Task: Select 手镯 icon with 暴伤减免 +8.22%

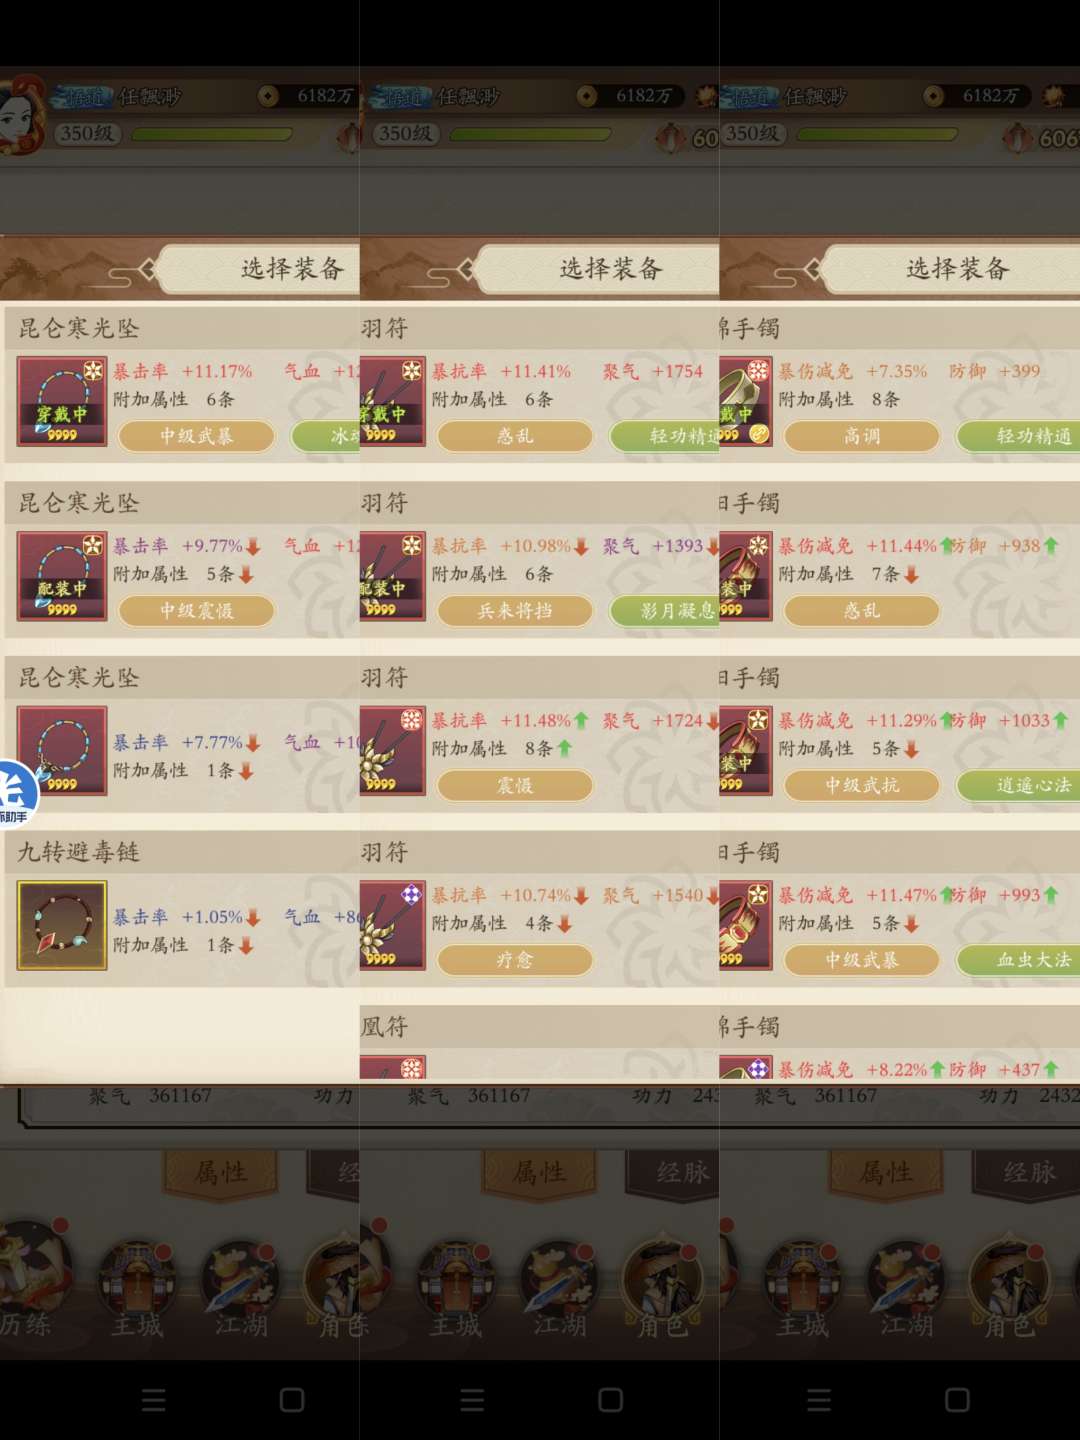Action: pos(746,1067)
